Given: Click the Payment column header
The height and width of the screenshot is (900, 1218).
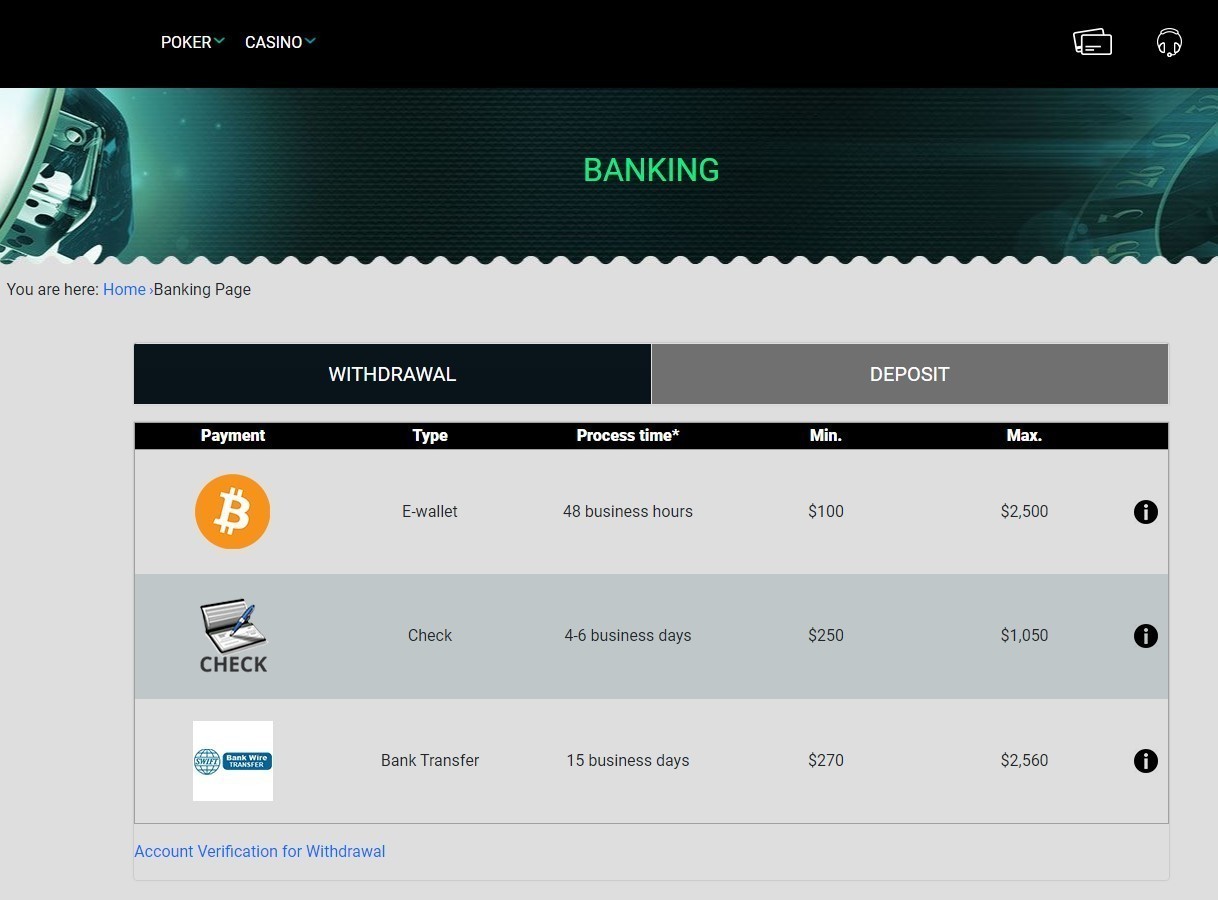Looking at the screenshot, I should tap(233, 435).
